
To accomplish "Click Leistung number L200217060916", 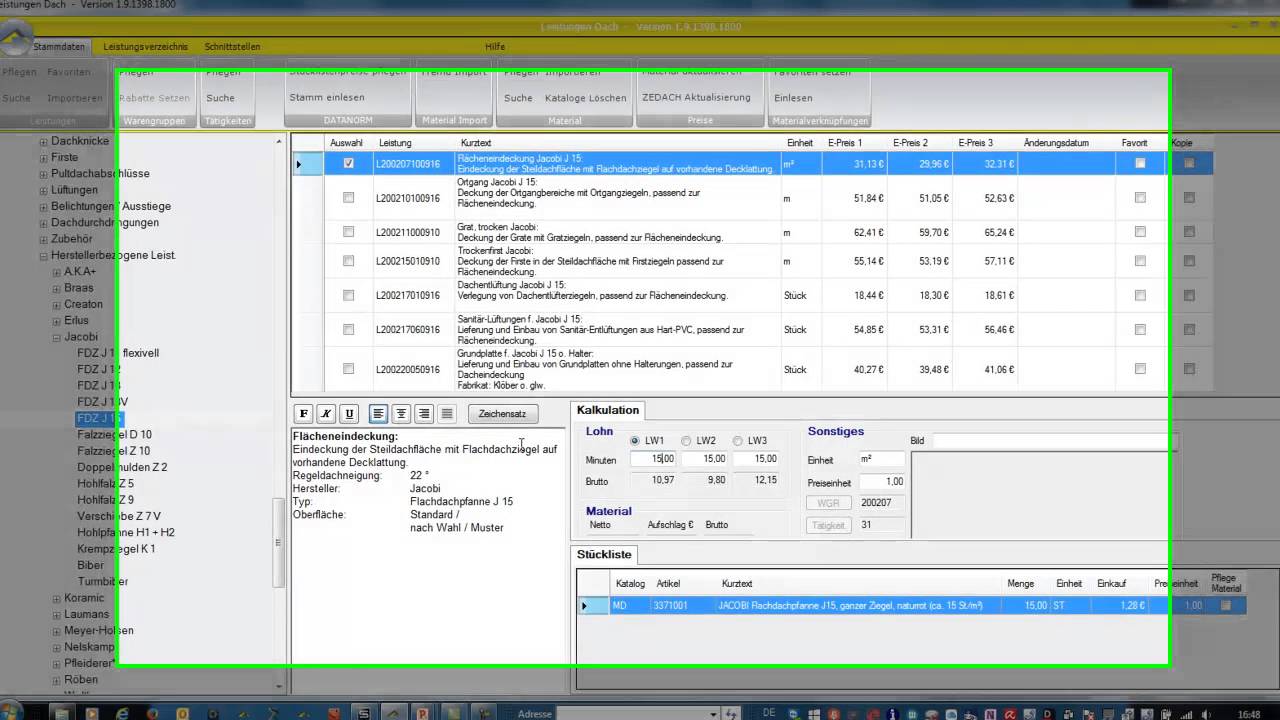I will (408, 330).
